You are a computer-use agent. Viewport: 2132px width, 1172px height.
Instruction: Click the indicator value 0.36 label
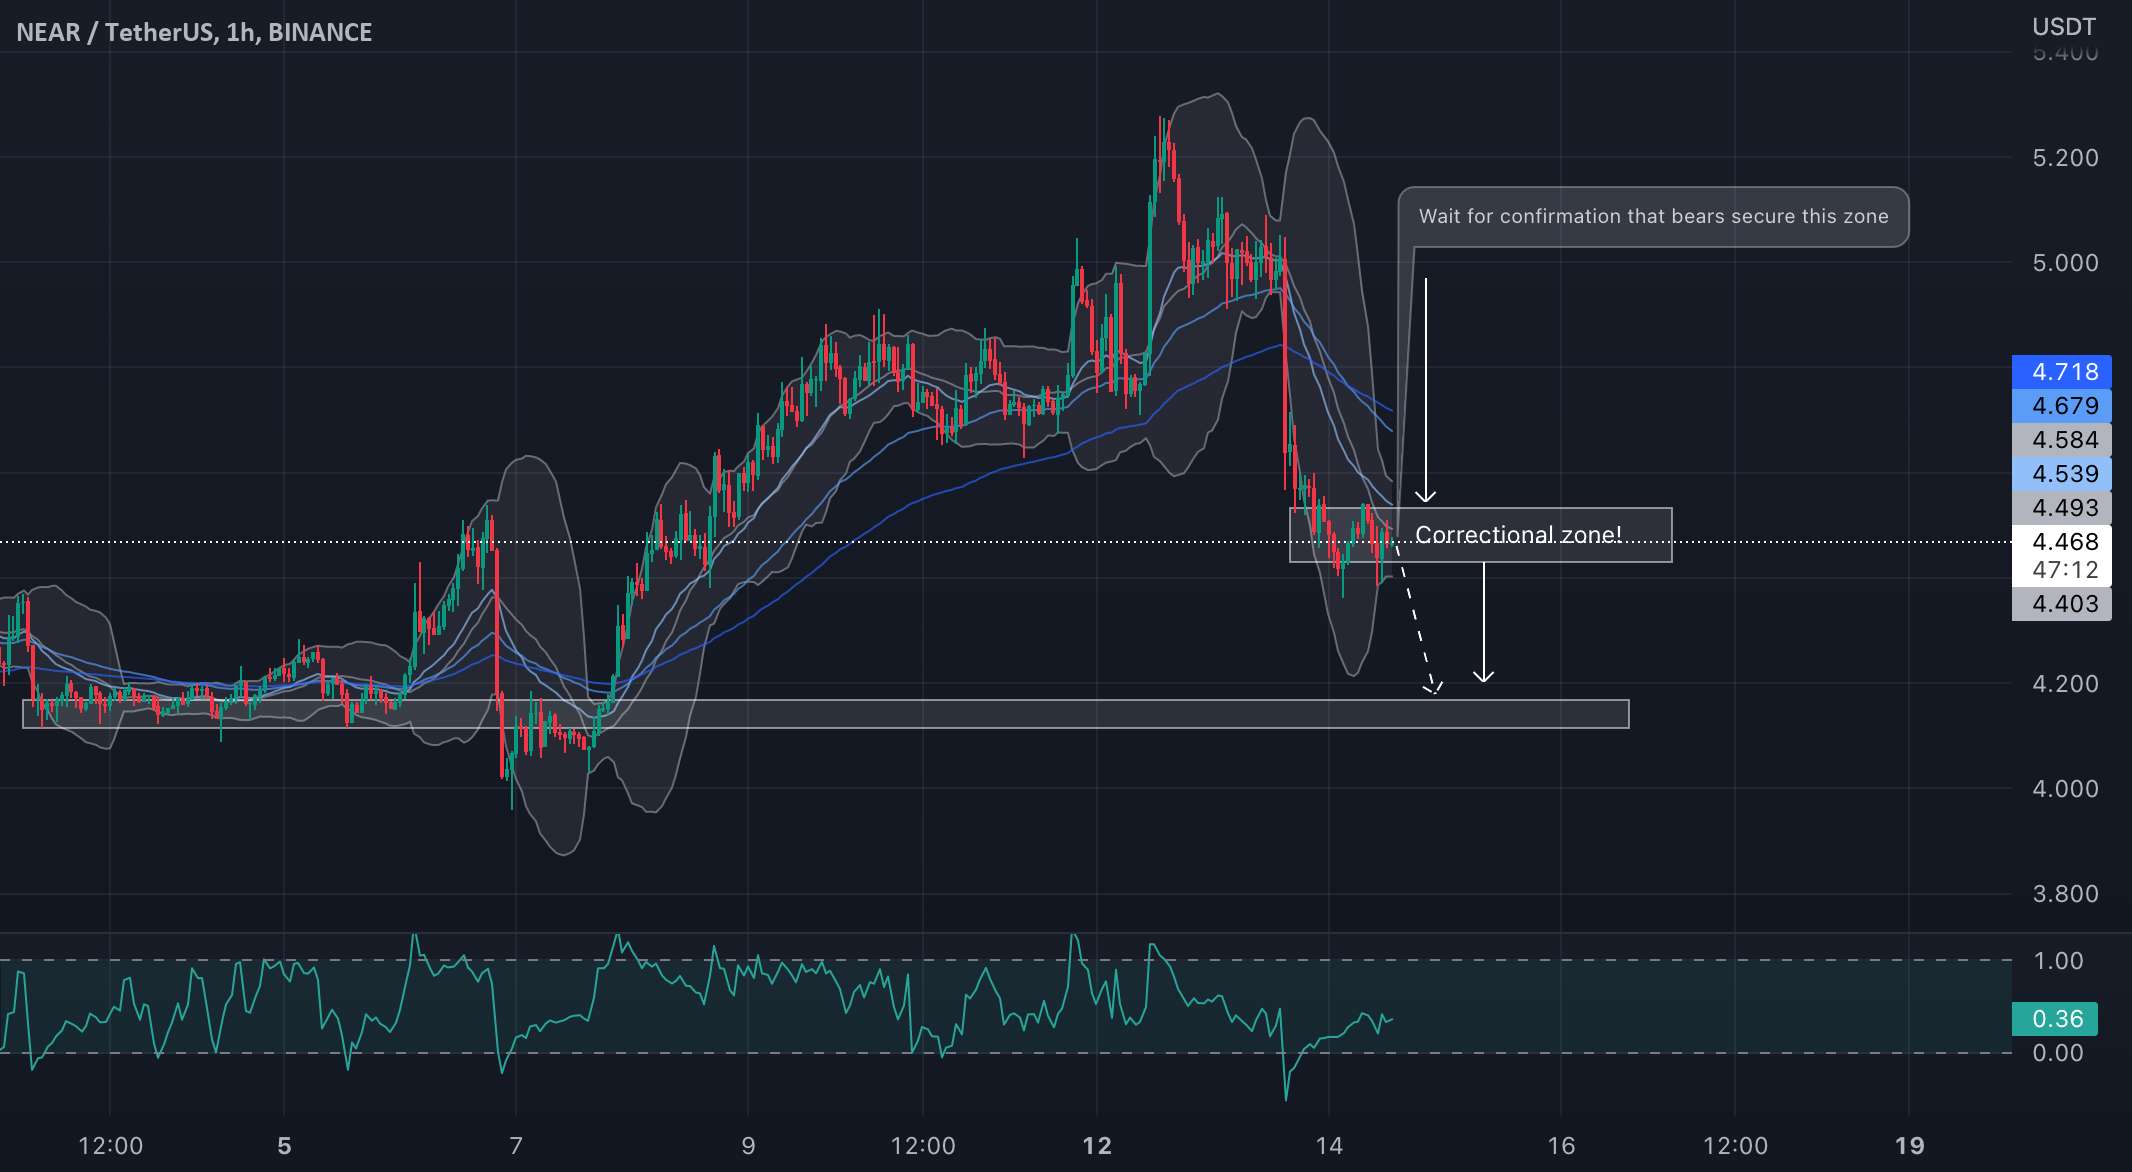coord(2055,1019)
